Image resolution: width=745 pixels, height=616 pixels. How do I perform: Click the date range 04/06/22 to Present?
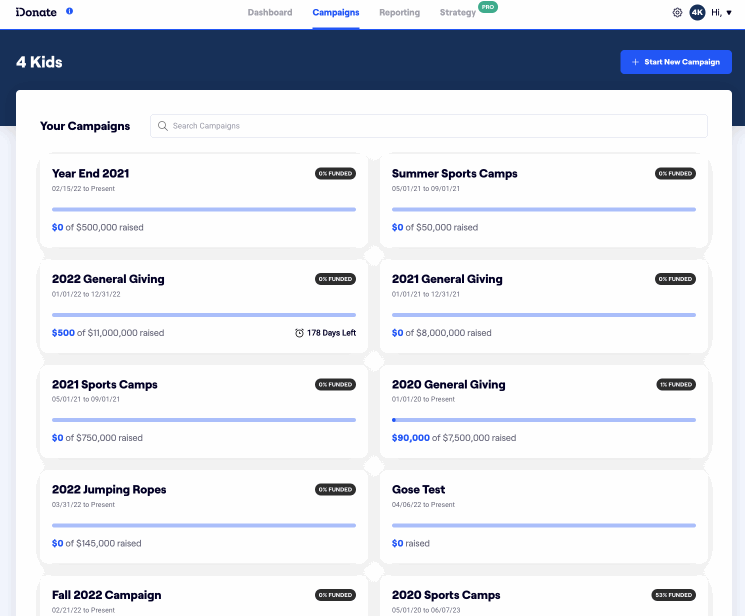423,505
